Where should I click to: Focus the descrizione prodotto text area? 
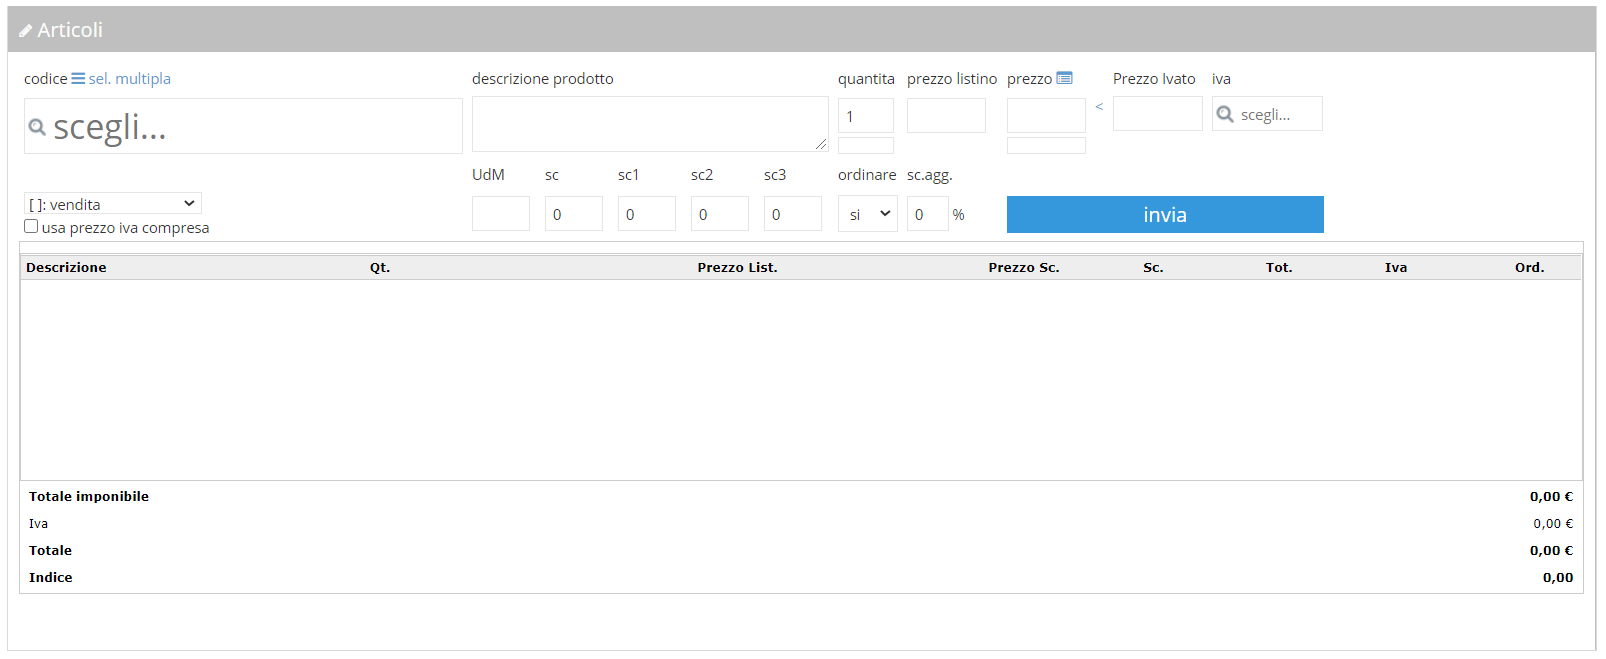pos(650,124)
